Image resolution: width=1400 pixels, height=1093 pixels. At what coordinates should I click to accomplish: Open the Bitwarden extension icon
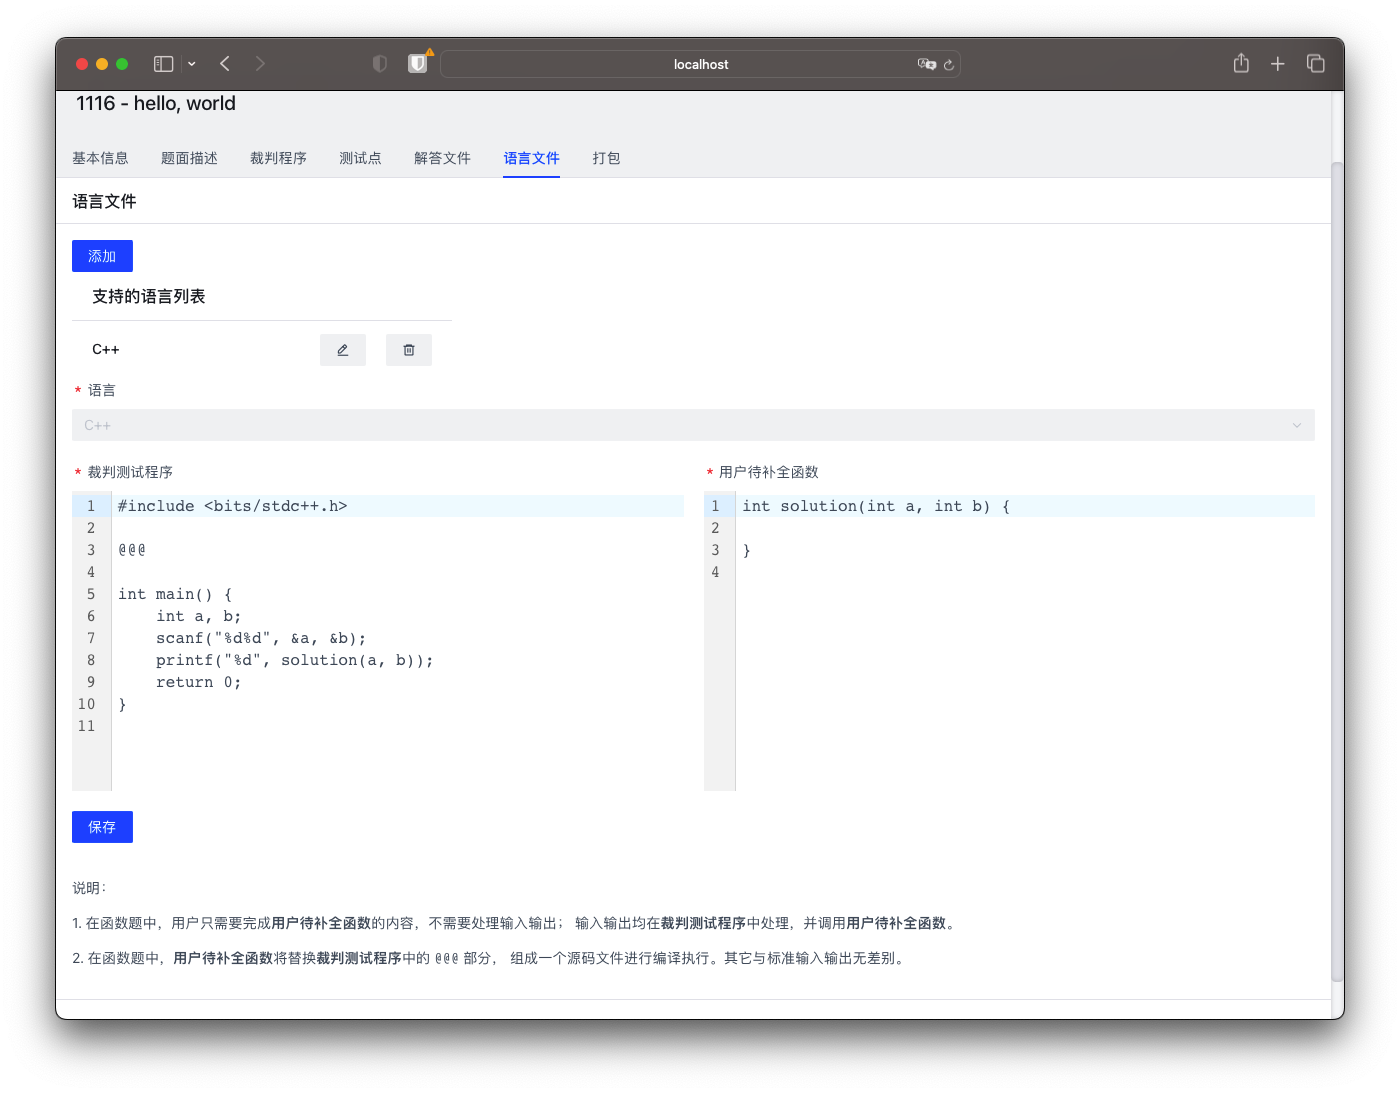click(418, 64)
